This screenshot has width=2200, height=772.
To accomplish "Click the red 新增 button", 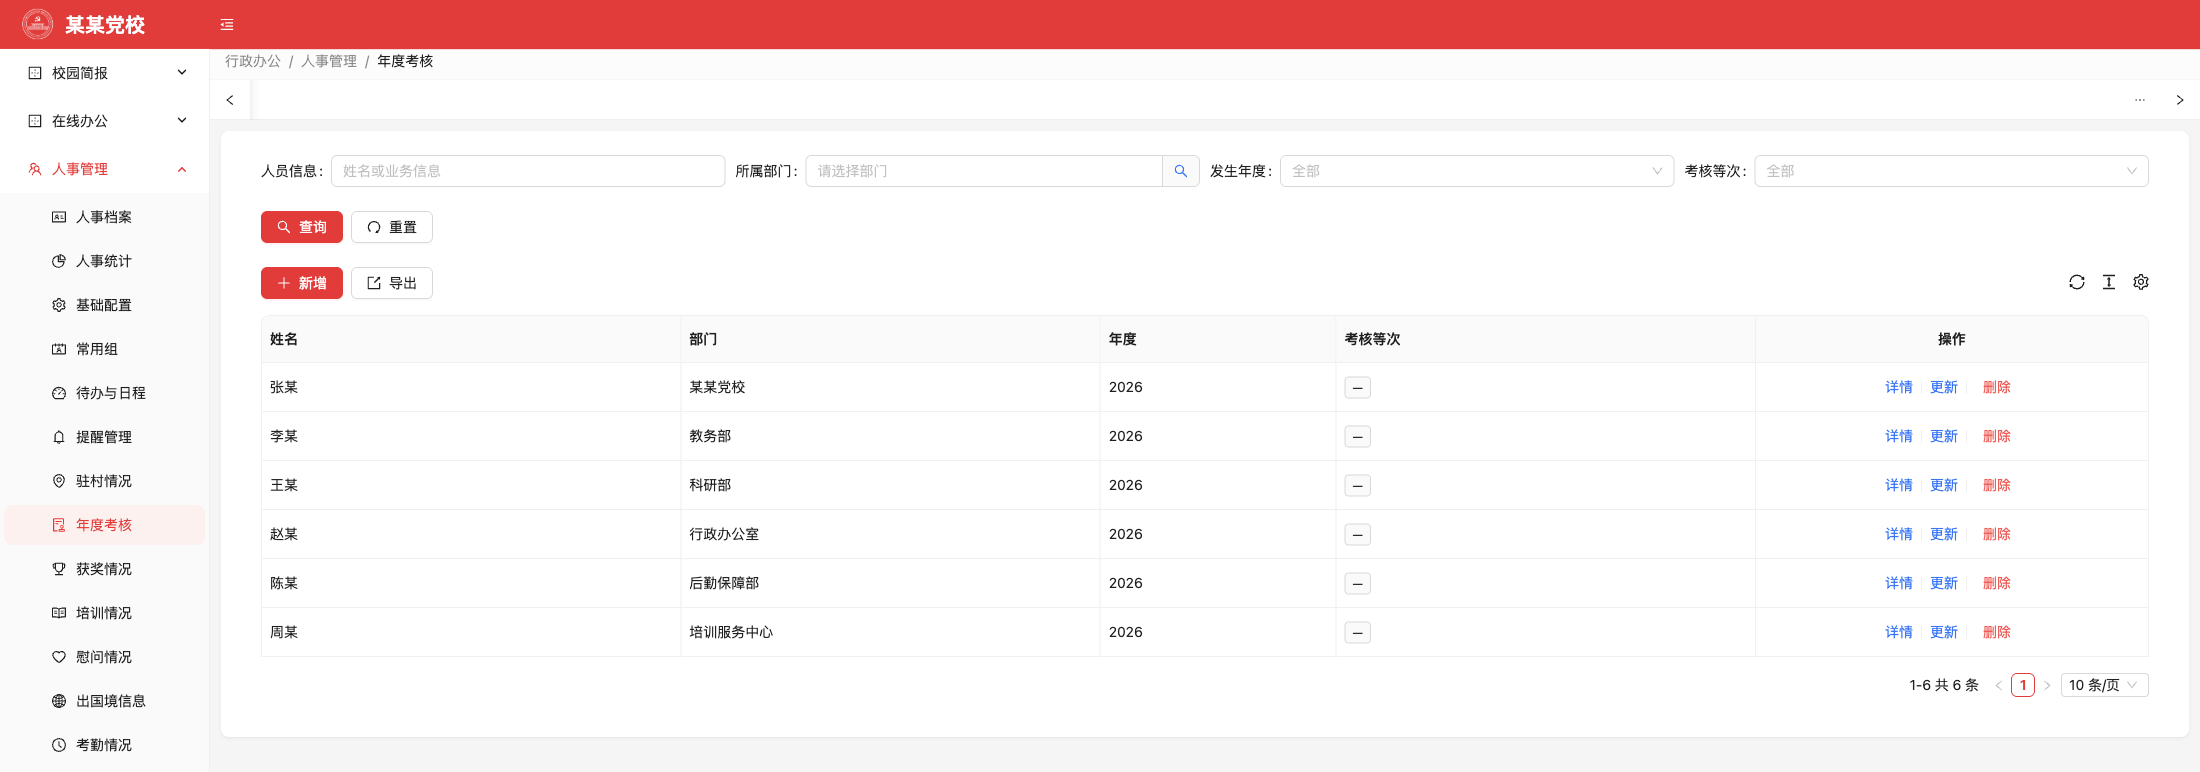I will pyautogui.click(x=302, y=283).
